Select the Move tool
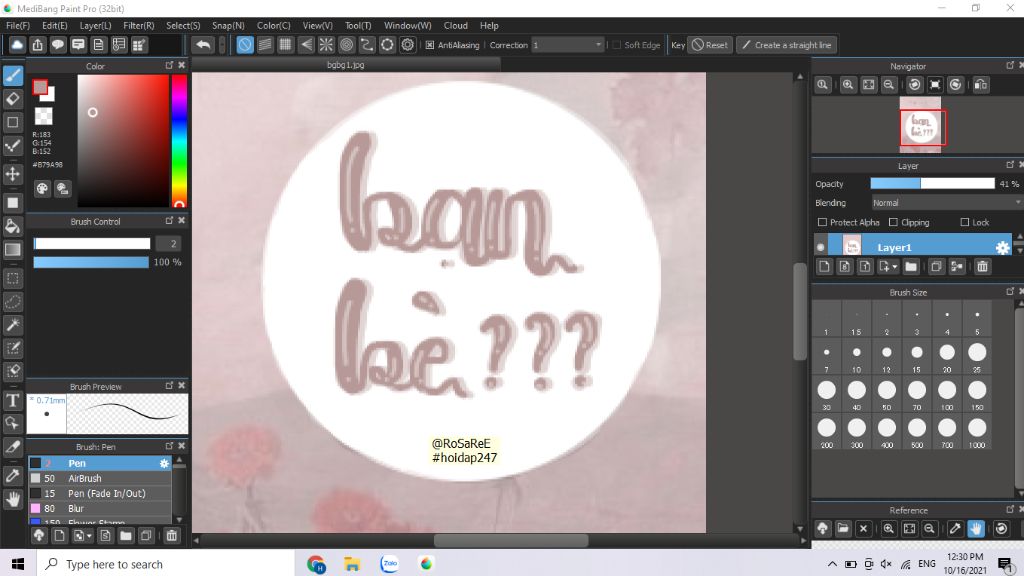 pos(12,174)
